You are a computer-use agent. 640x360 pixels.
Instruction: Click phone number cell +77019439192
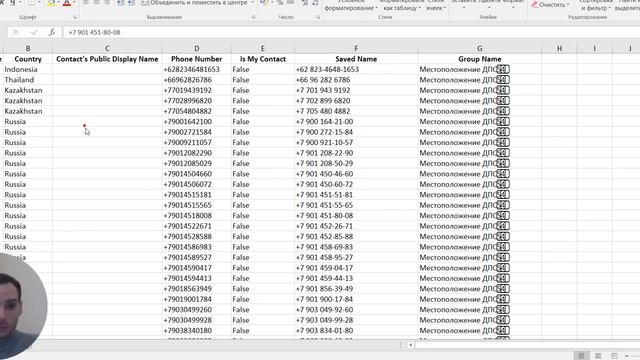[196, 90]
